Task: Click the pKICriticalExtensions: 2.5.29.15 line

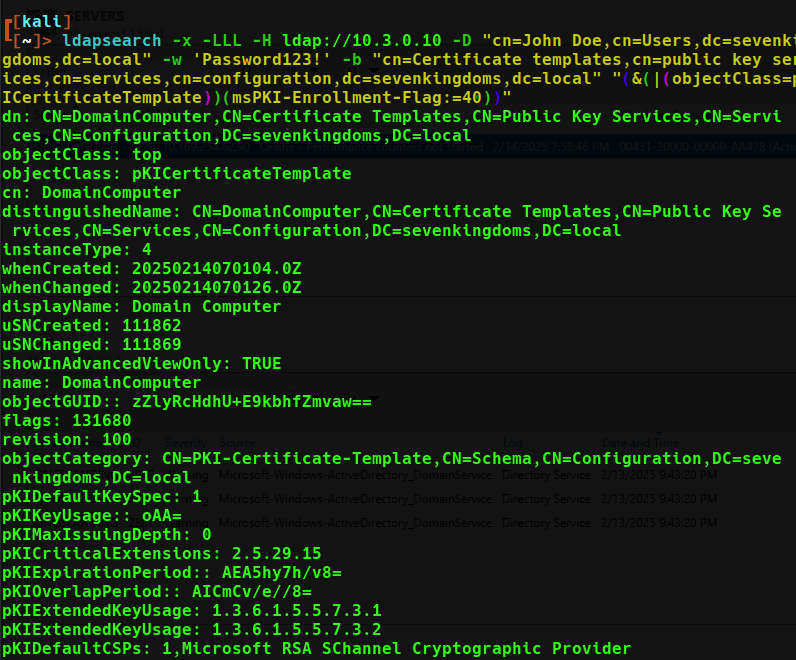Action: click(x=161, y=553)
